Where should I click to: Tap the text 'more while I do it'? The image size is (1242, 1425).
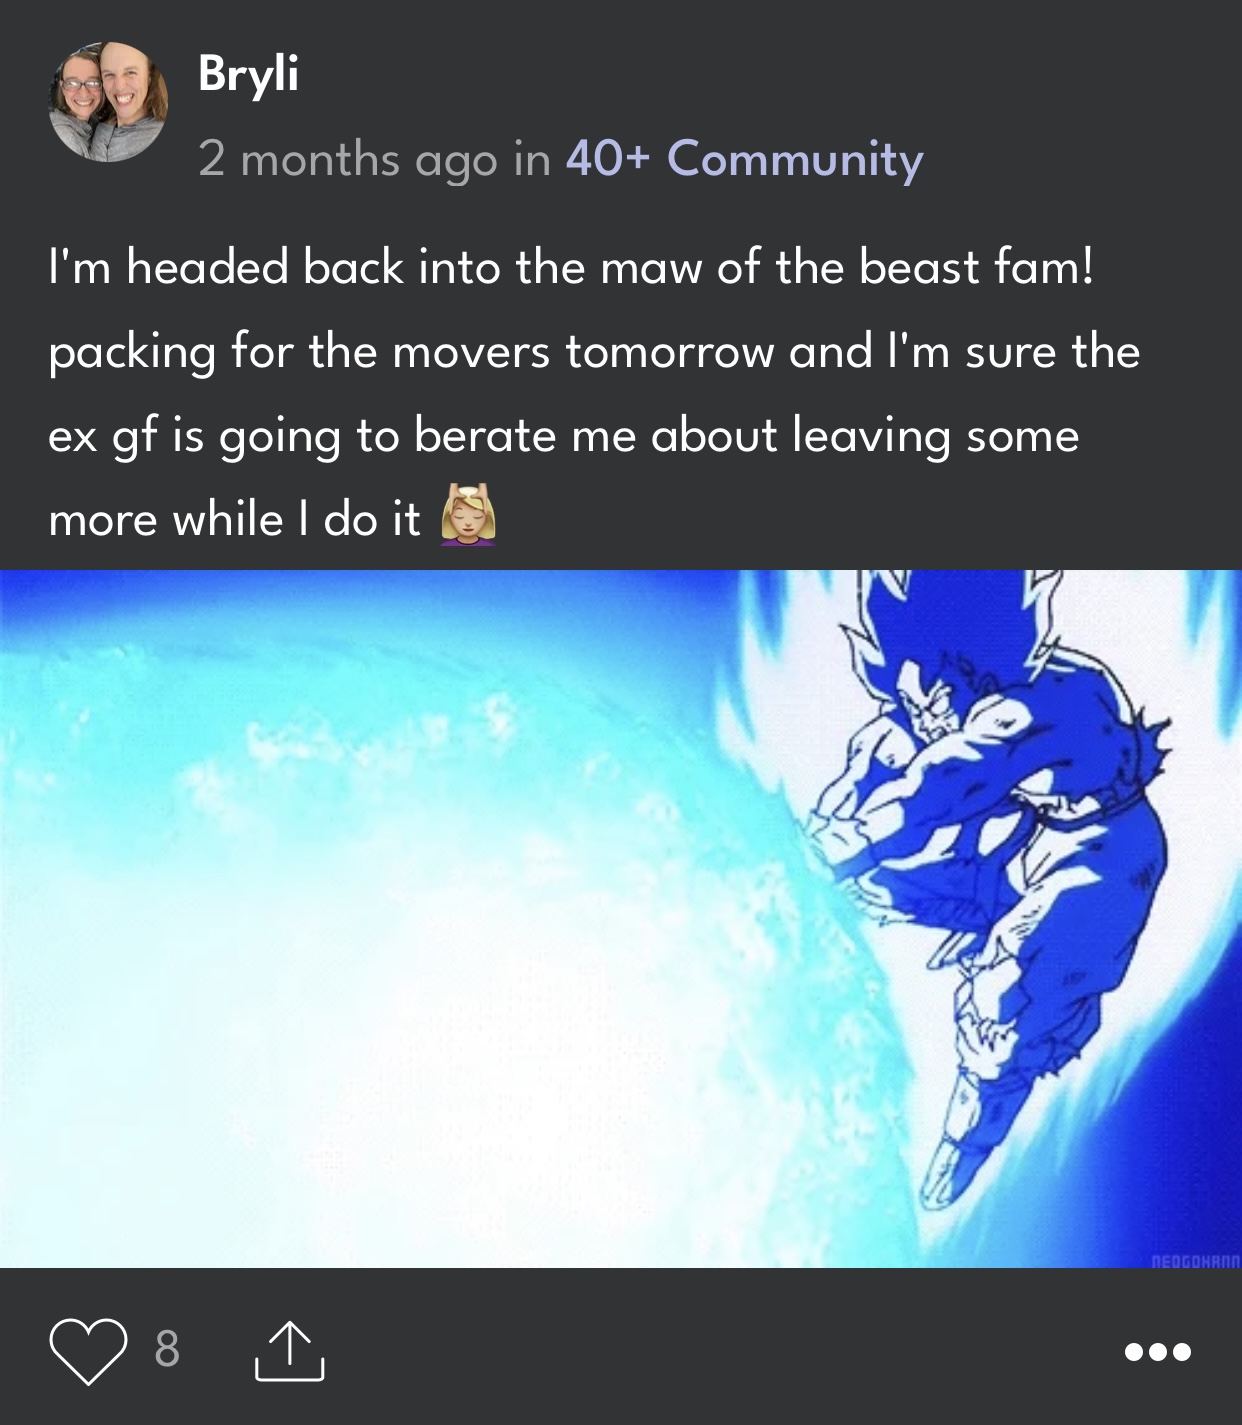[x=235, y=520]
